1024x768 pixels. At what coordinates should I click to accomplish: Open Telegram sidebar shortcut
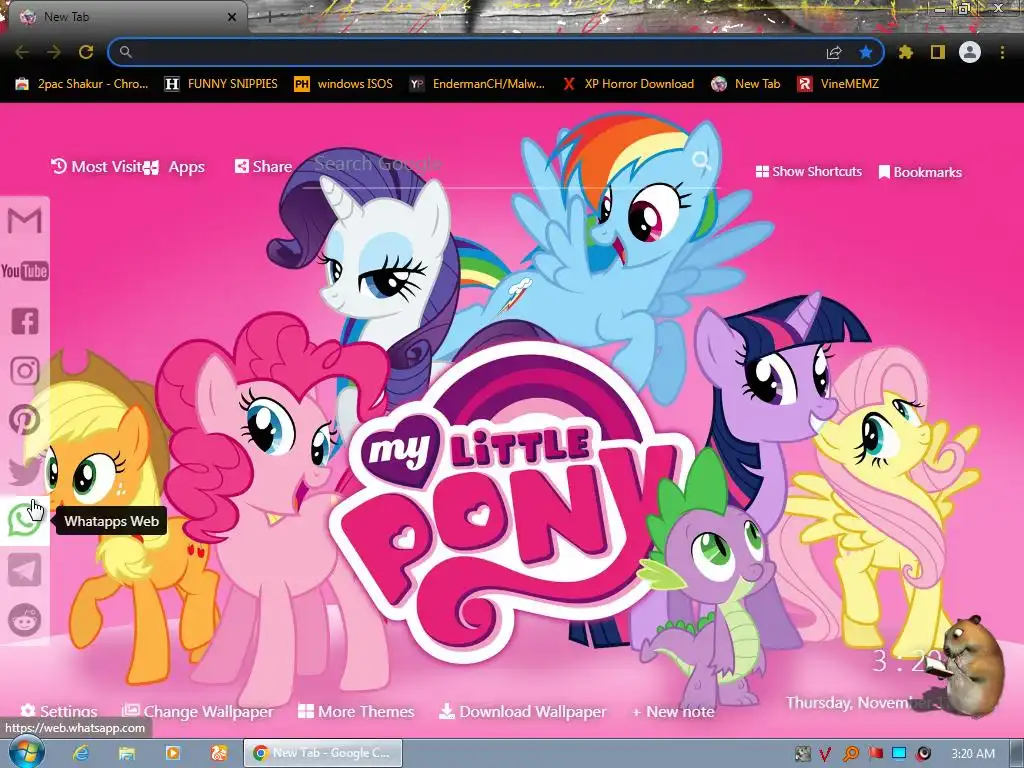coord(25,570)
